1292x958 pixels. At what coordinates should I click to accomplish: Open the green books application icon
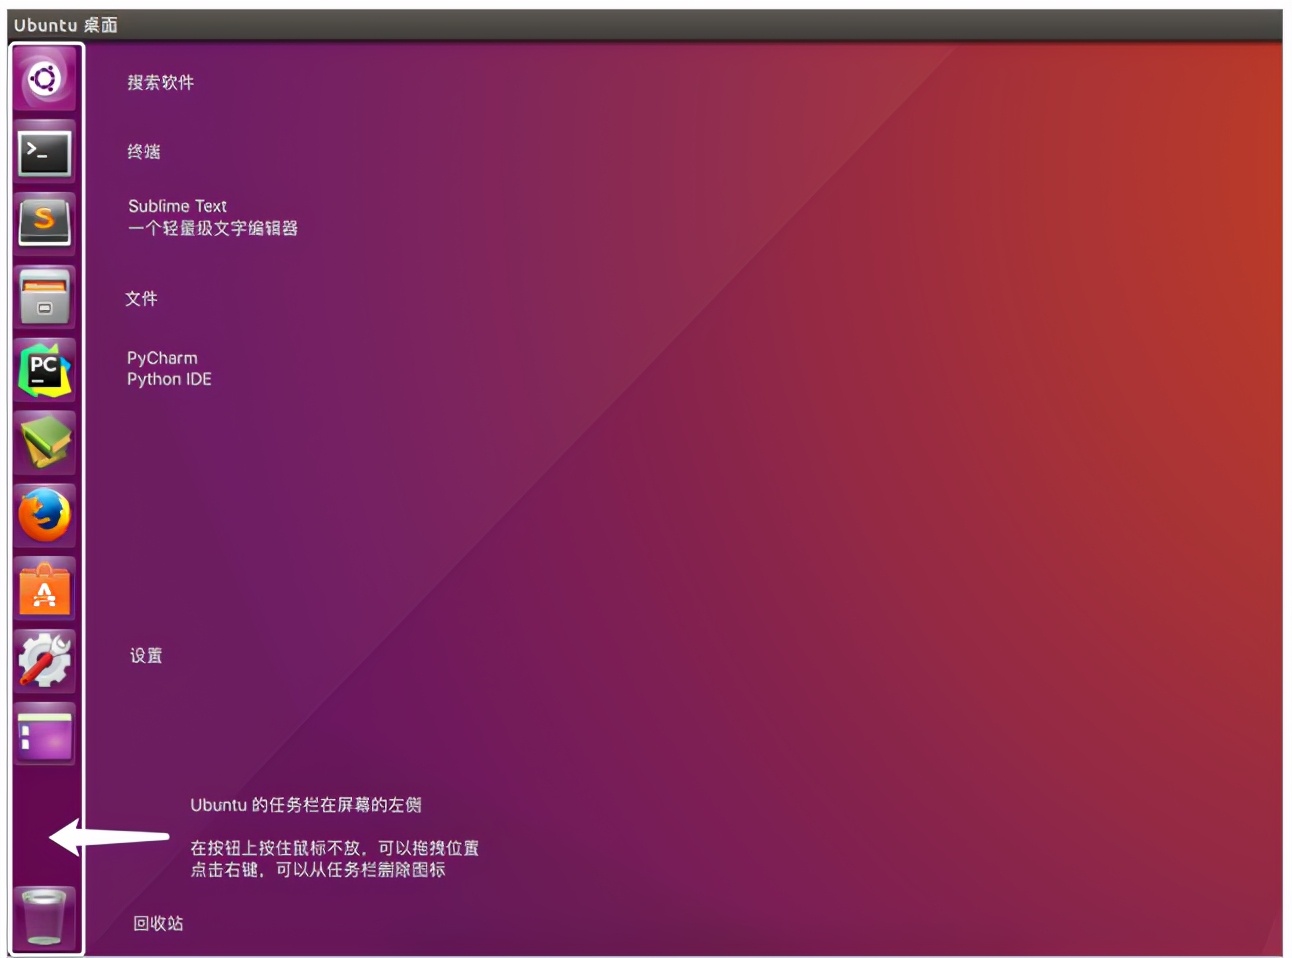coord(45,443)
